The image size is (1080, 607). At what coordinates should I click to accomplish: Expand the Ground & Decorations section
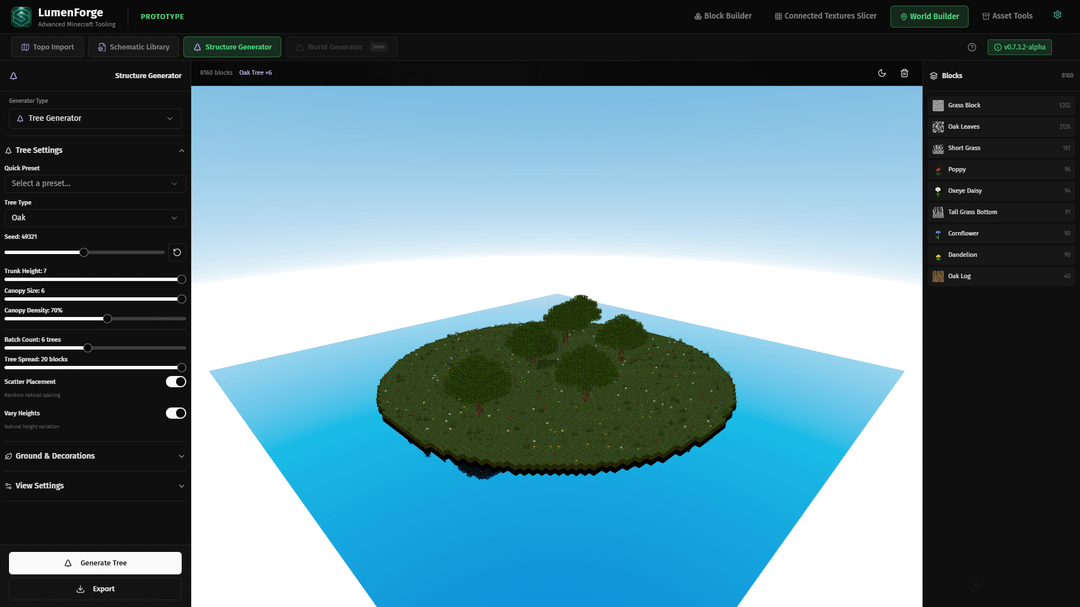[x=95, y=456]
